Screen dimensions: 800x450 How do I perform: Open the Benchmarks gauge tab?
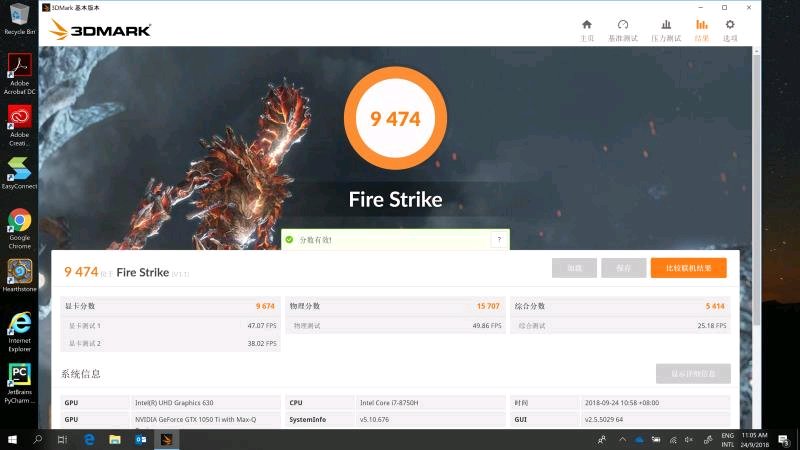point(623,30)
